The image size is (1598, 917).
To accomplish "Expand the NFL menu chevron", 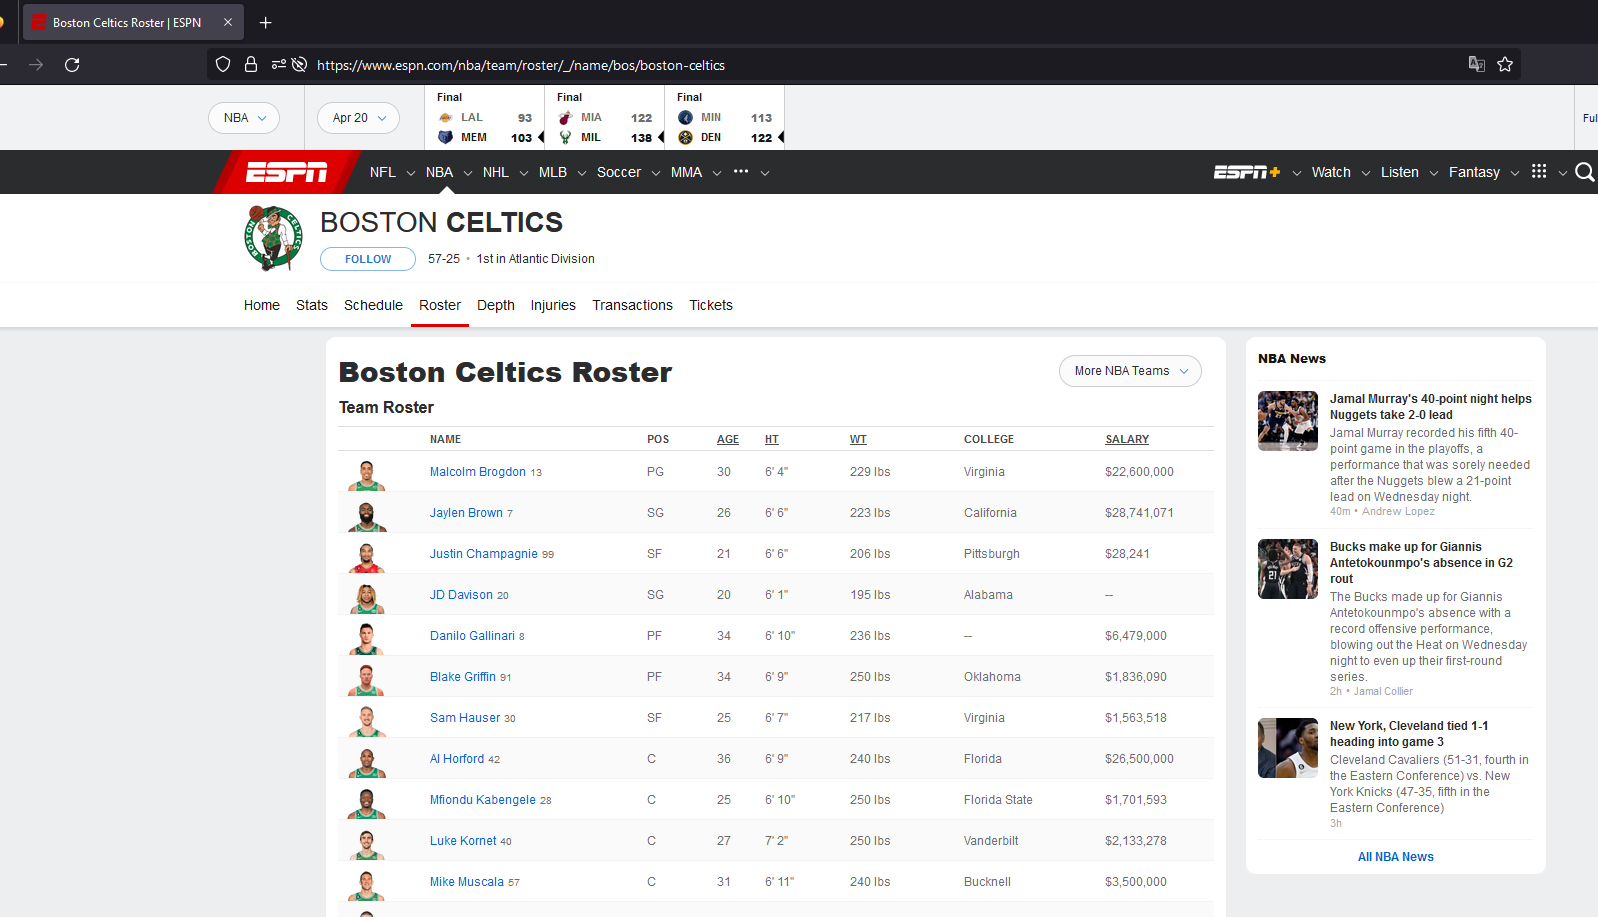I will [x=410, y=173].
